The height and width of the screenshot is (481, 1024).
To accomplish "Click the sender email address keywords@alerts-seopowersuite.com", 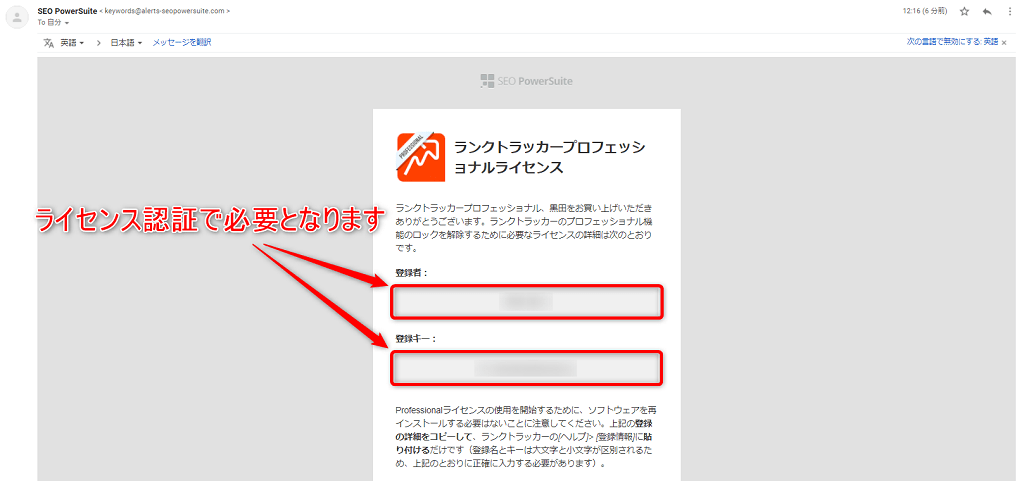I will [165, 10].
